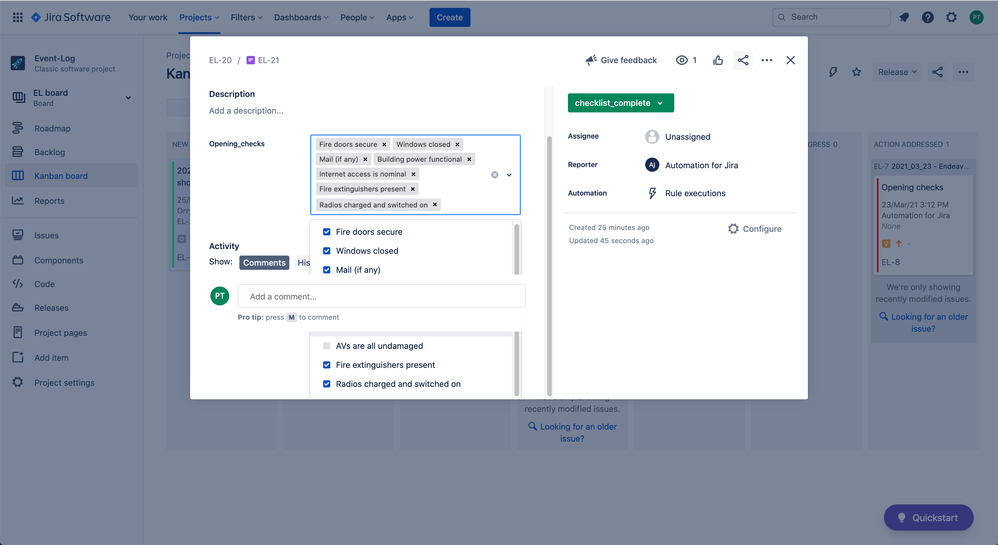This screenshot has width=998, height=545.
Task: Click the Jira Software logo
Action: coord(71,17)
